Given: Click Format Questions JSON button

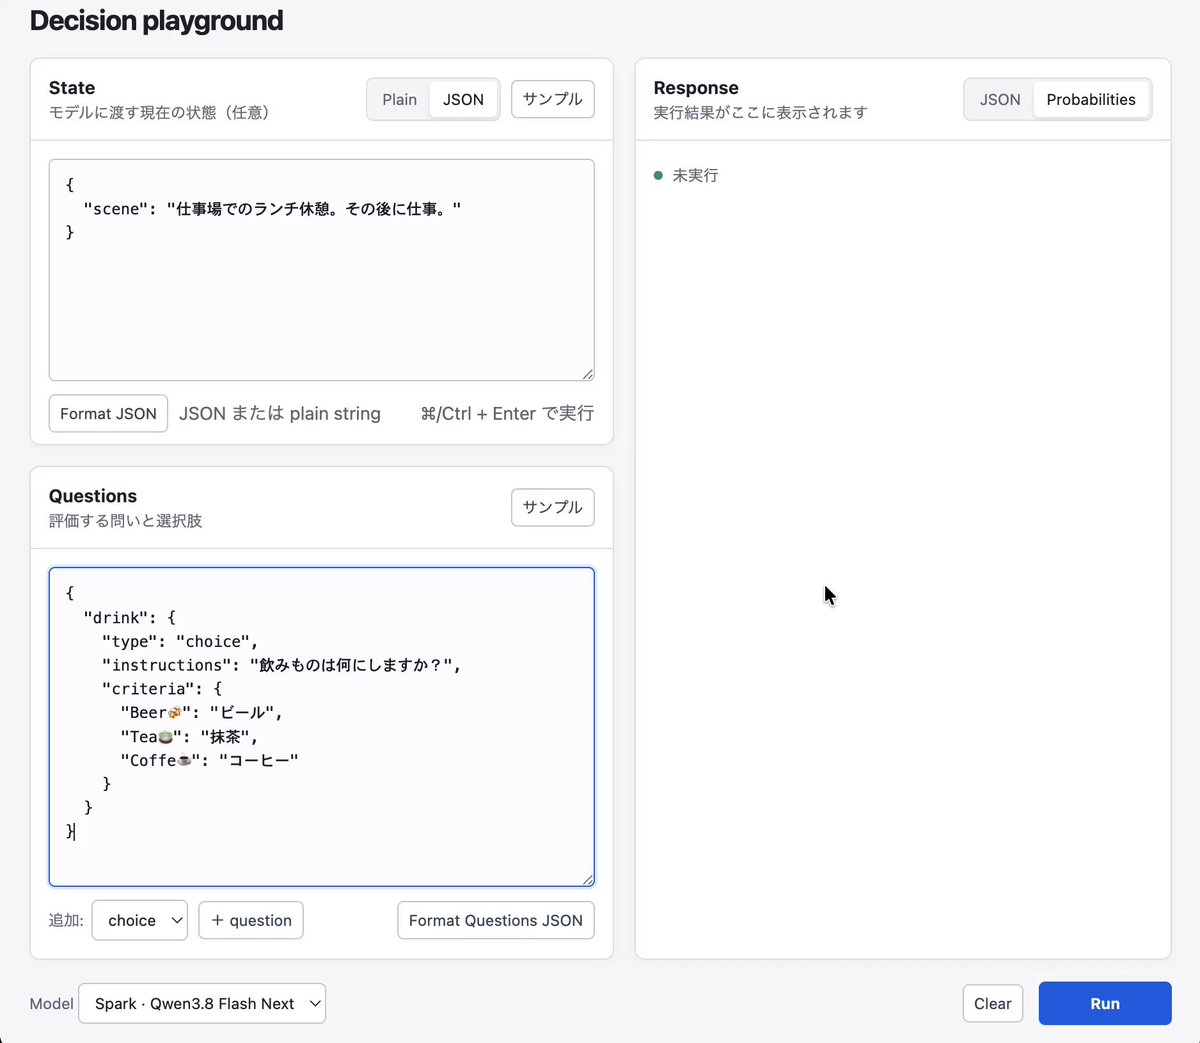Looking at the screenshot, I should point(496,921).
